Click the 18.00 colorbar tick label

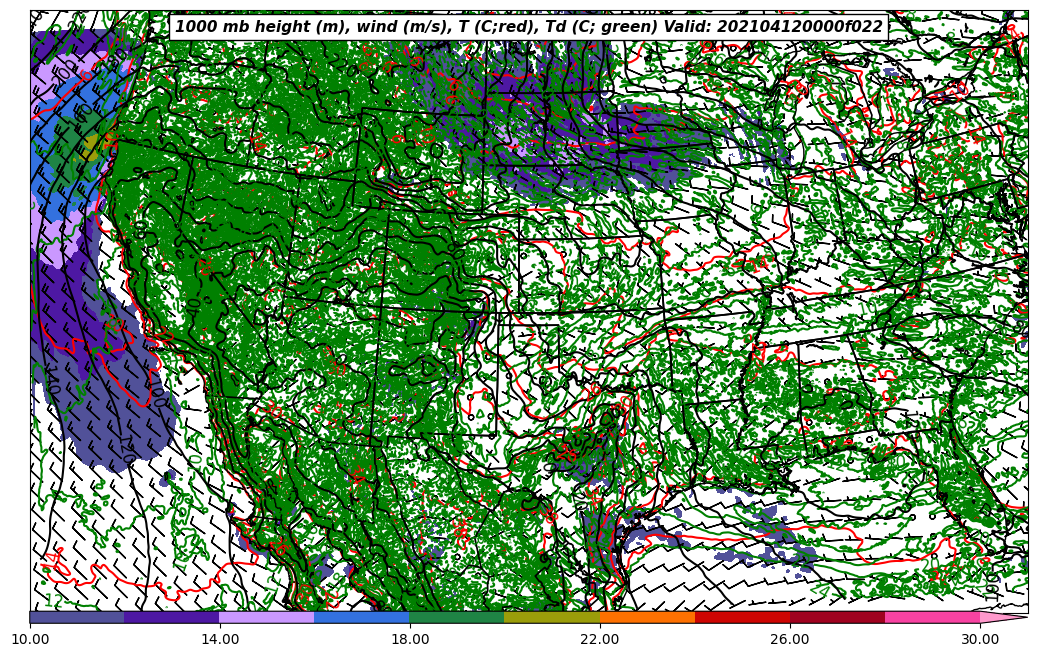point(410,637)
